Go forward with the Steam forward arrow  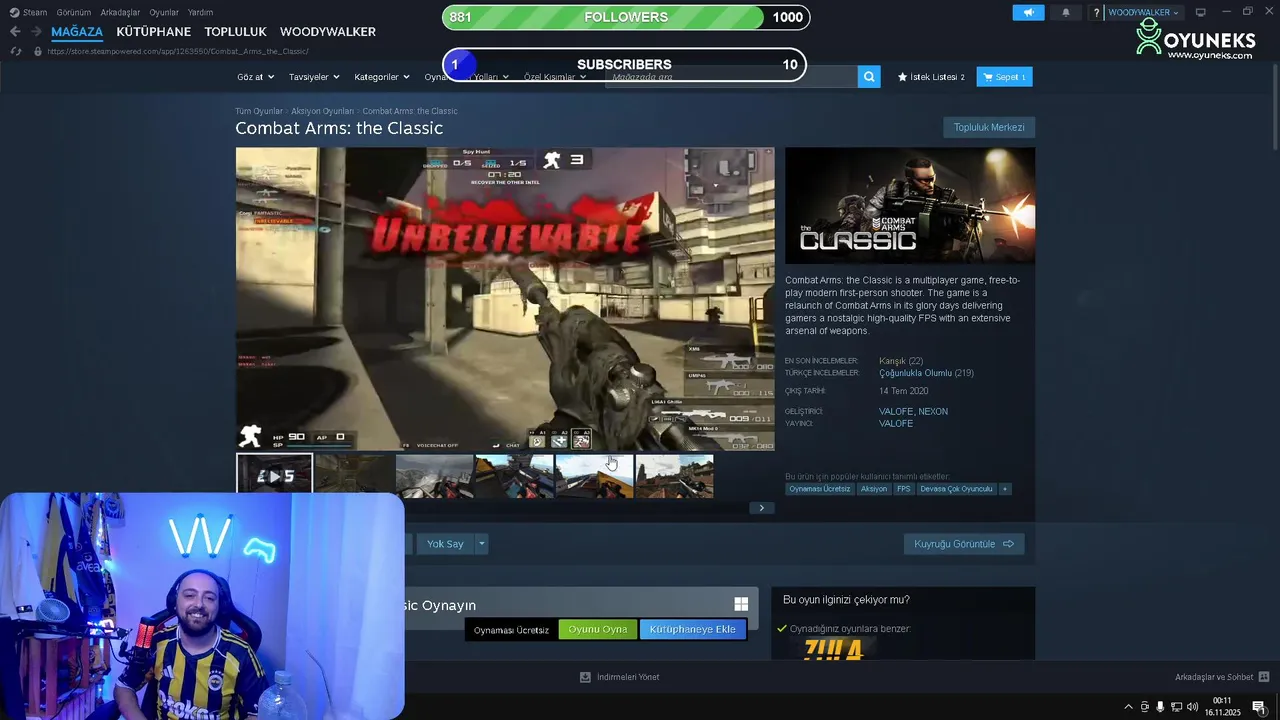(36, 32)
